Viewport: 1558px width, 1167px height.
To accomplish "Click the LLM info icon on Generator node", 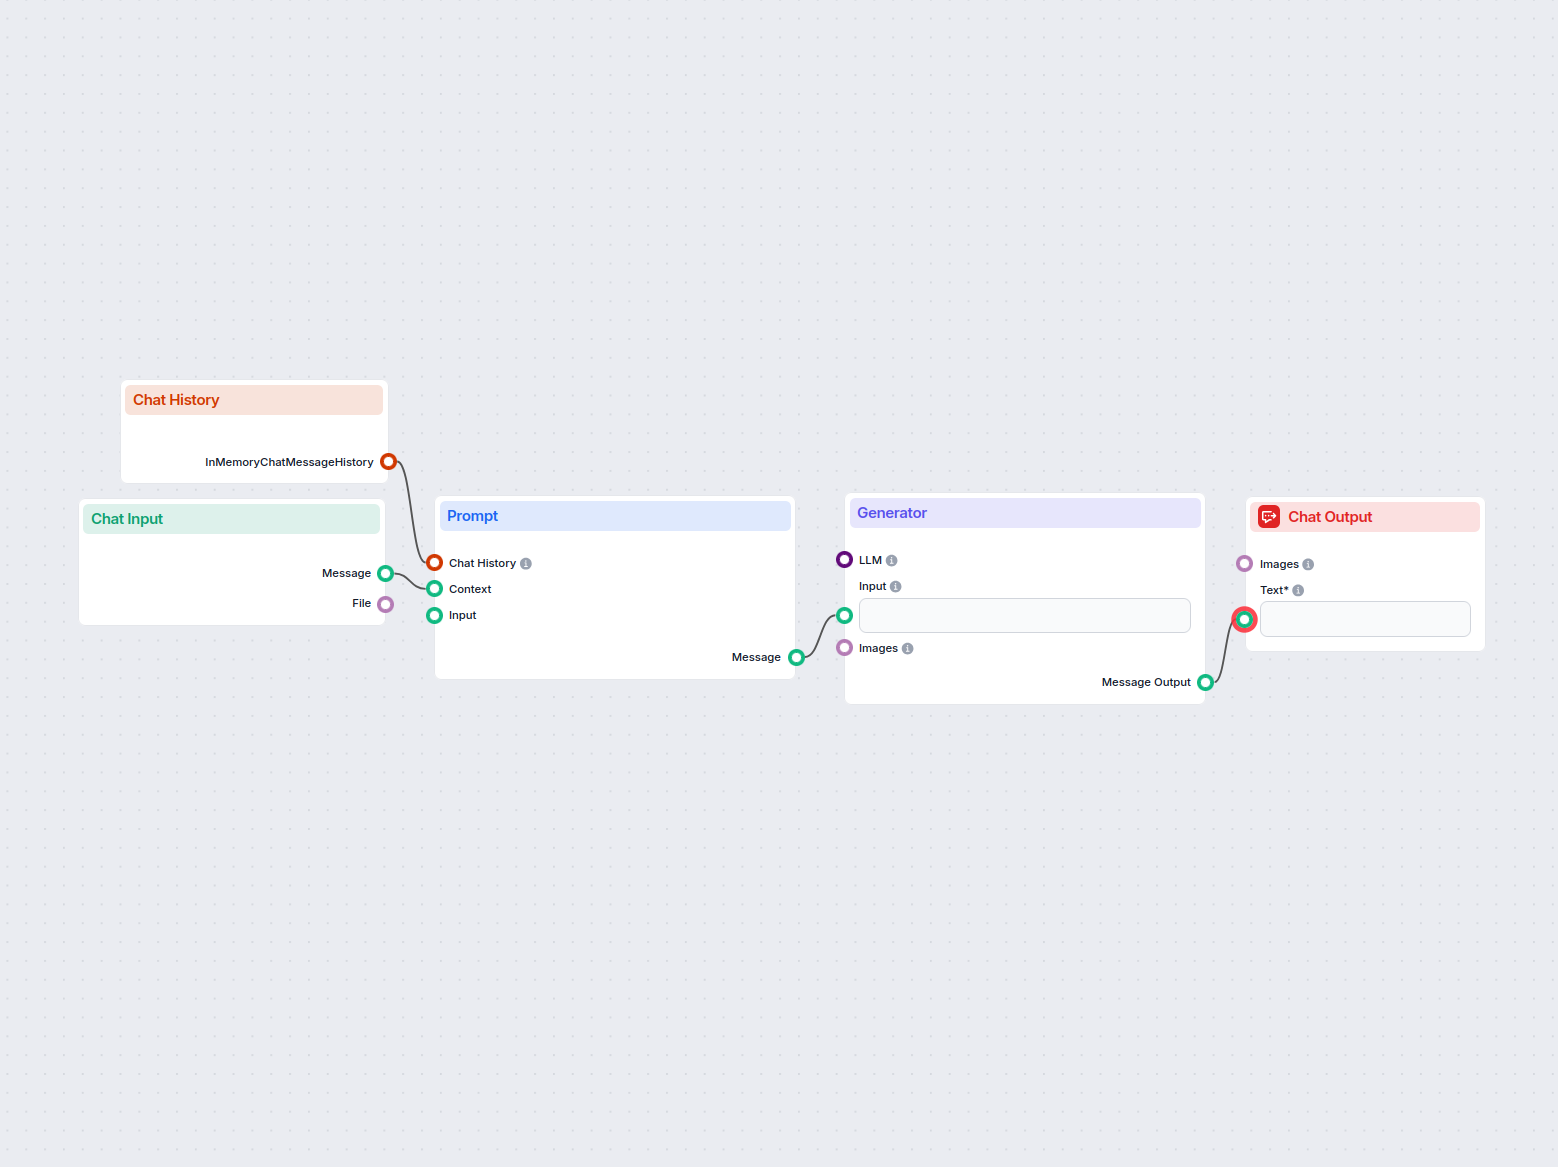I will point(892,560).
